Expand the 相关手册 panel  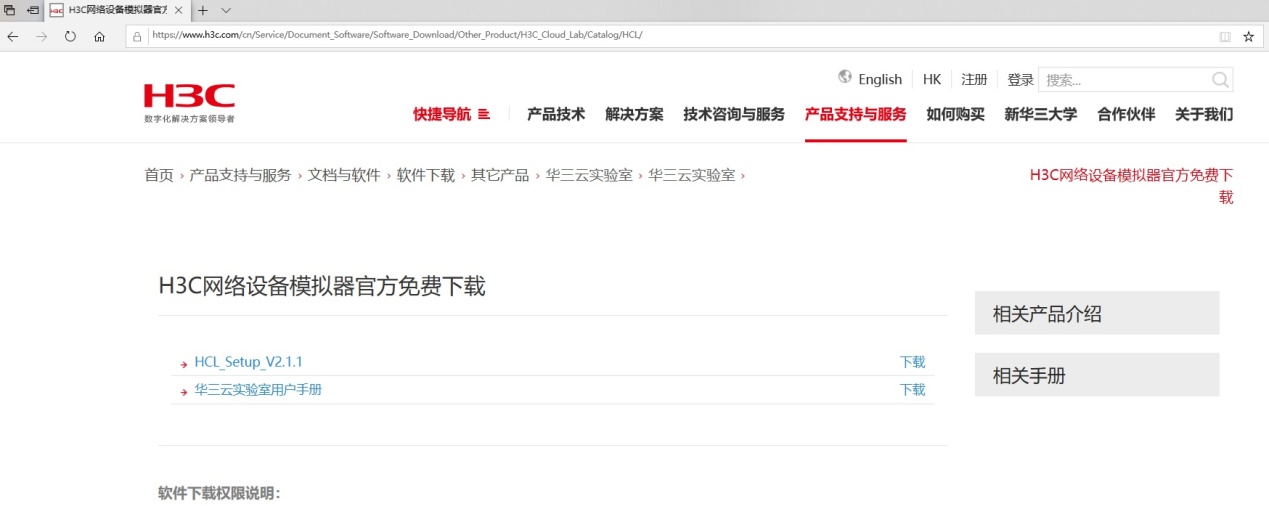tap(1097, 375)
